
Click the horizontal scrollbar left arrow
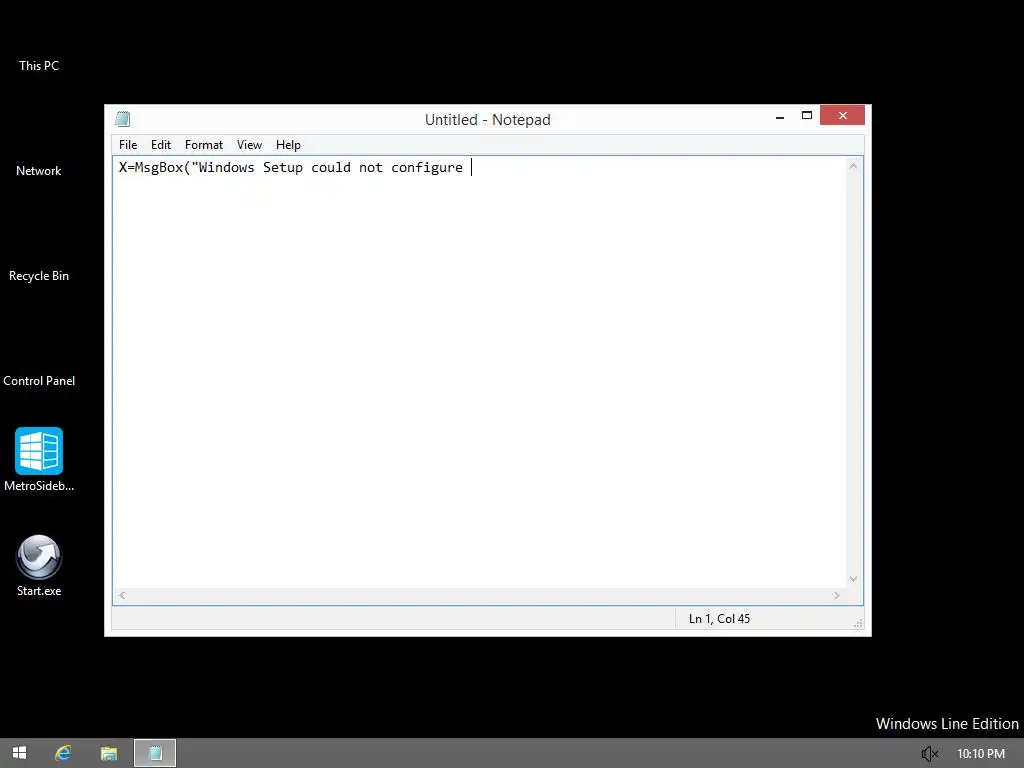click(x=122, y=596)
